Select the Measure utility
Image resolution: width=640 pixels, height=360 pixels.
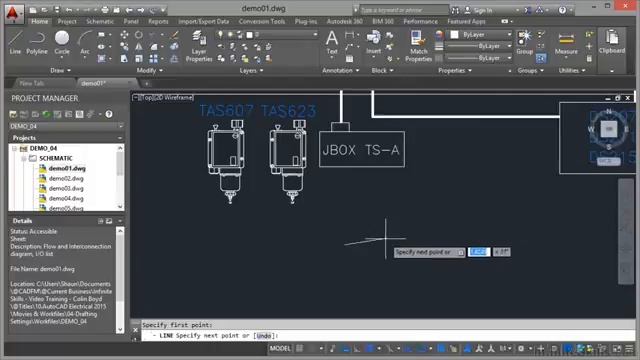coord(566,44)
